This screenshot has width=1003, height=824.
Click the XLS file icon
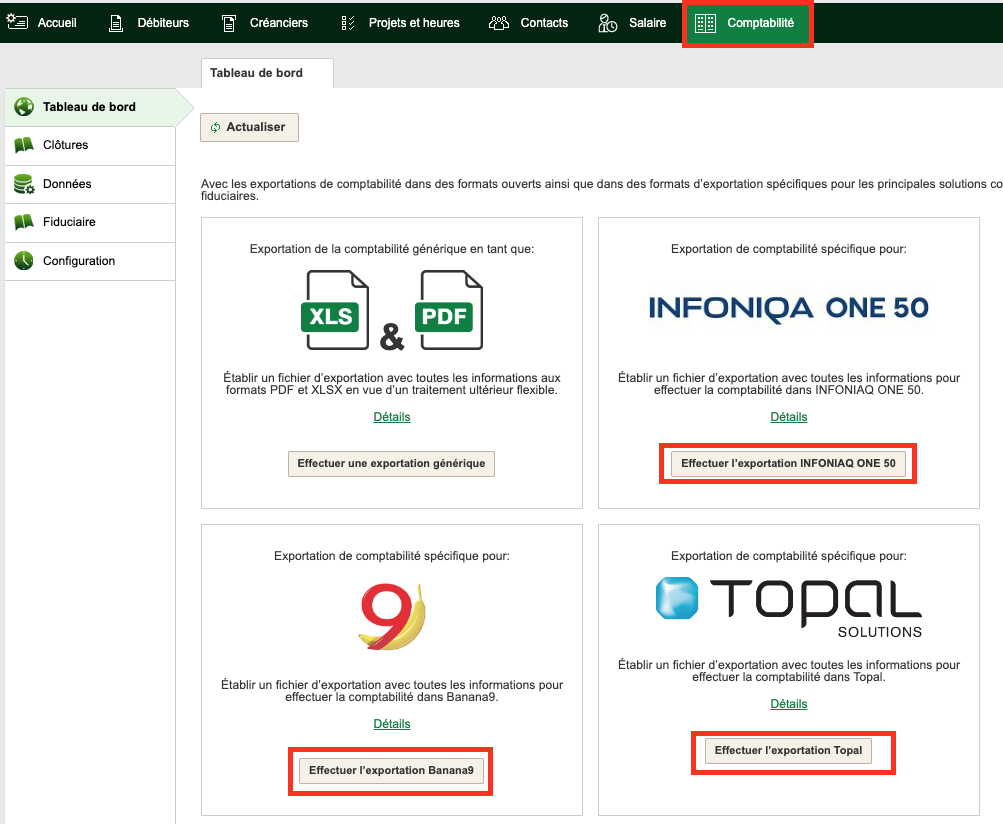coord(335,310)
